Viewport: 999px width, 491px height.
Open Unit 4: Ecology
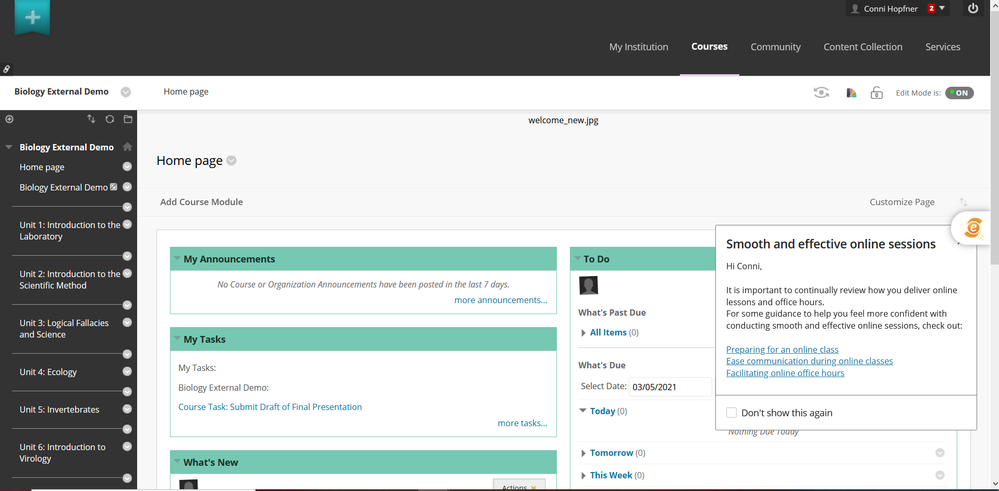48,372
